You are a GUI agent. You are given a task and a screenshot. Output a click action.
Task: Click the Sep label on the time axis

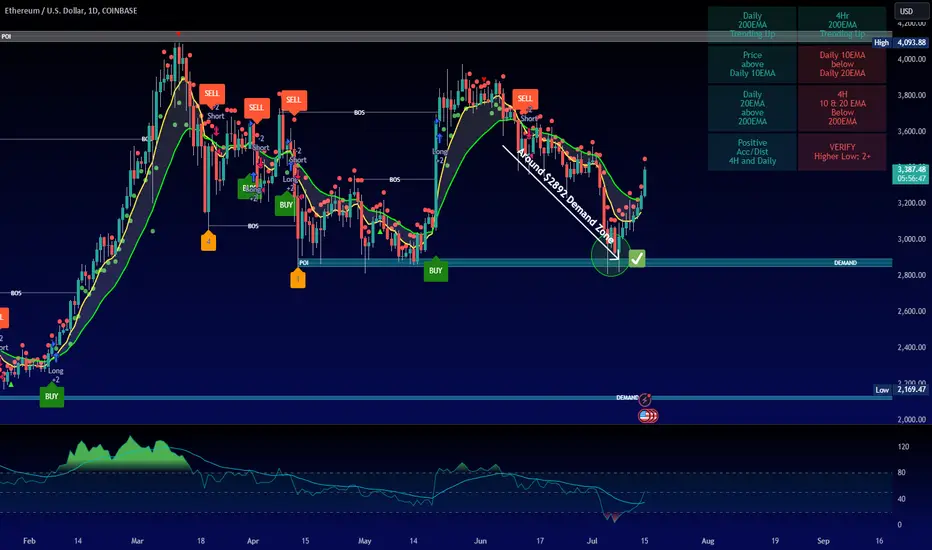click(823, 540)
